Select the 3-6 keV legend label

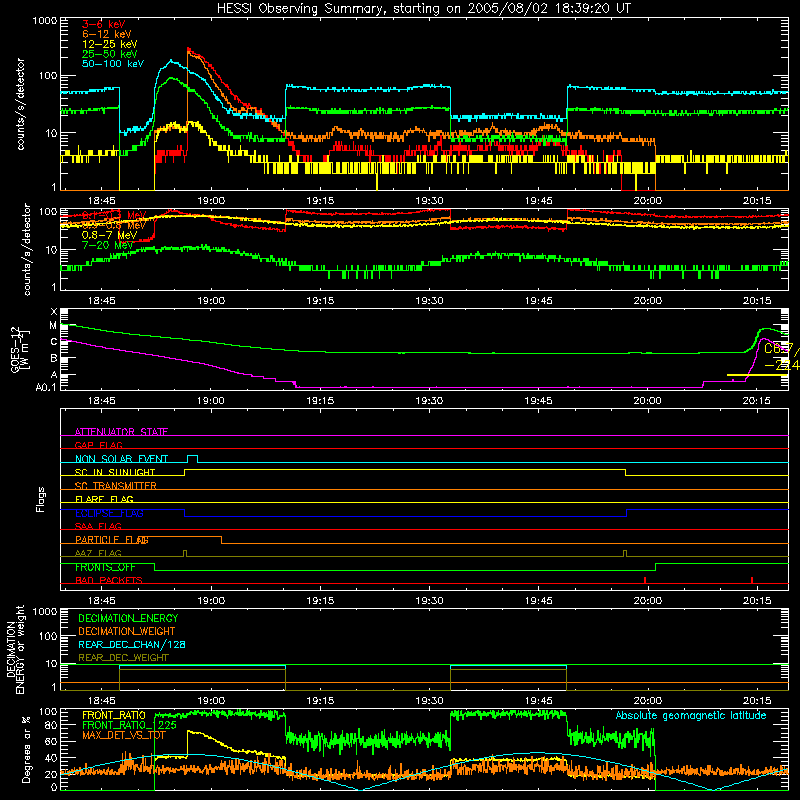coord(103,24)
